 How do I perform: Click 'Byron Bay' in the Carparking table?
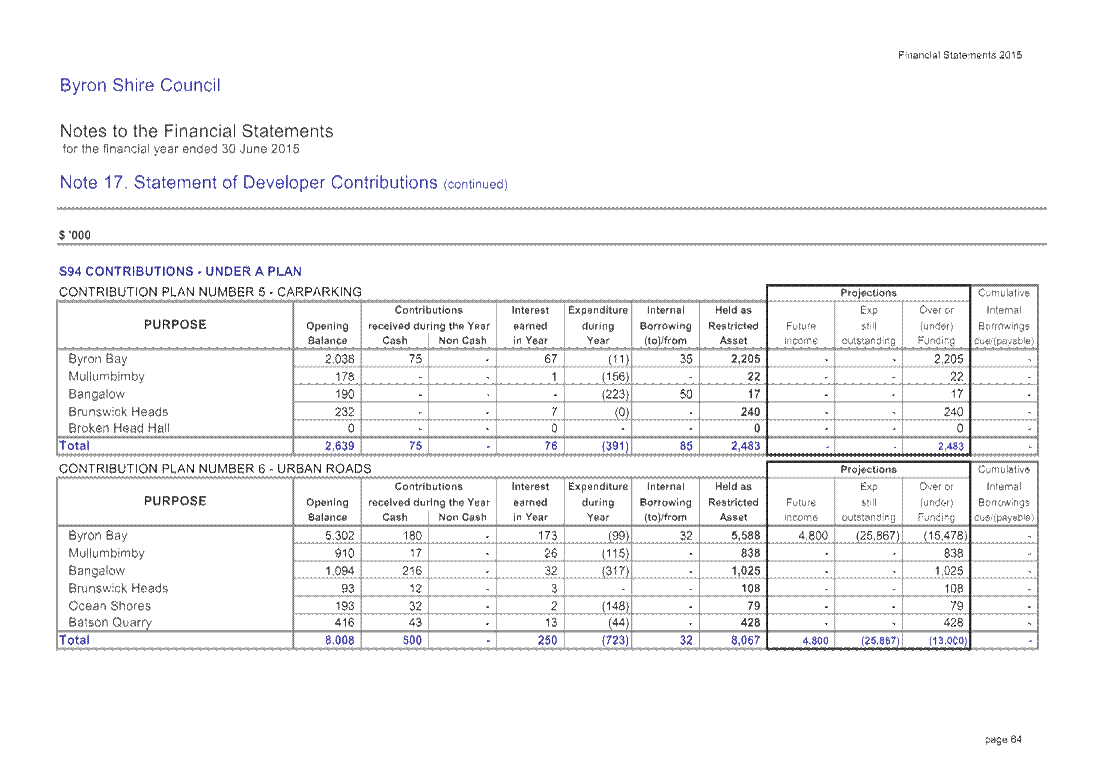(x=98, y=359)
